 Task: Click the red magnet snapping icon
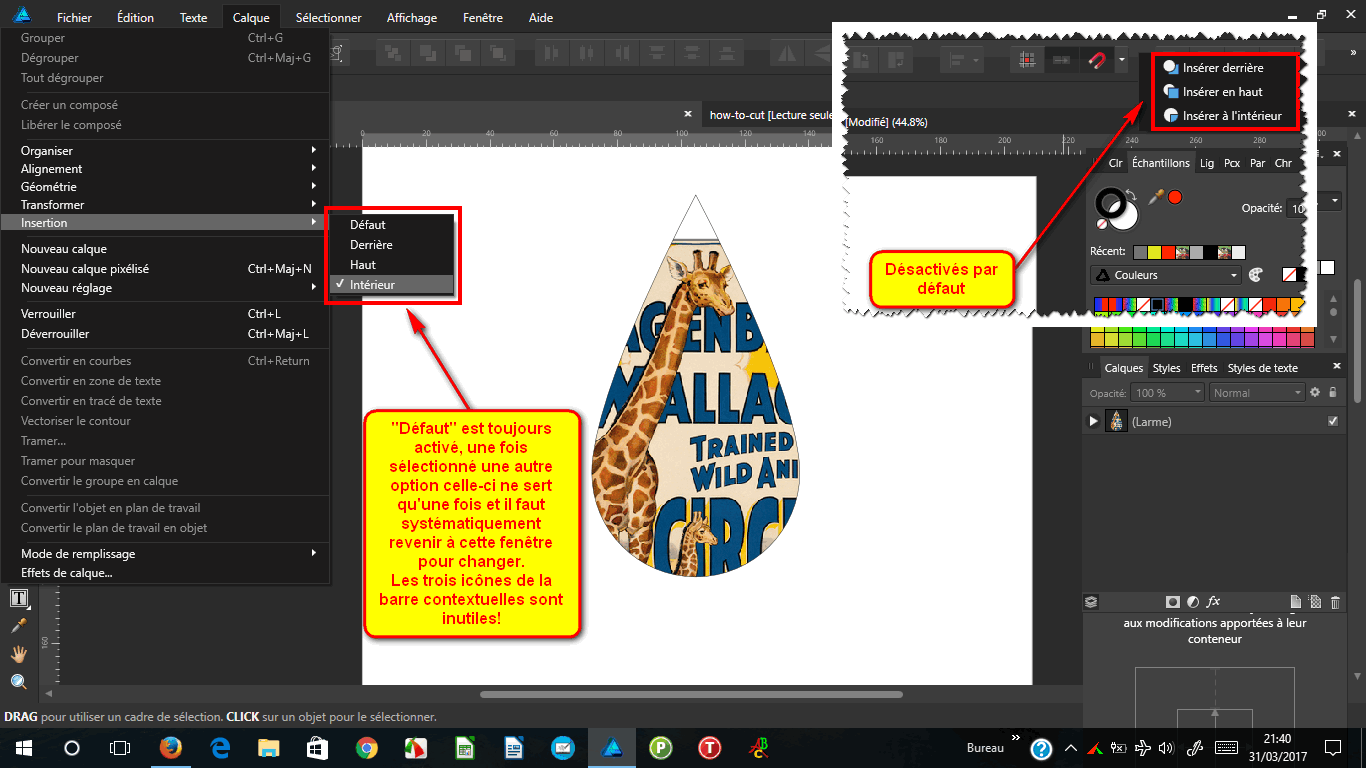pyautogui.click(x=1097, y=60)
